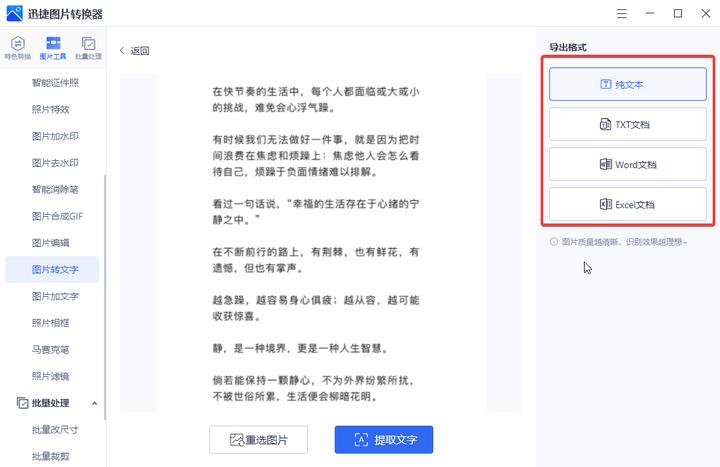Screen dimensions: 720x467
Task: Click the info icon beside the image quality tip
Action: coord(553,242)
